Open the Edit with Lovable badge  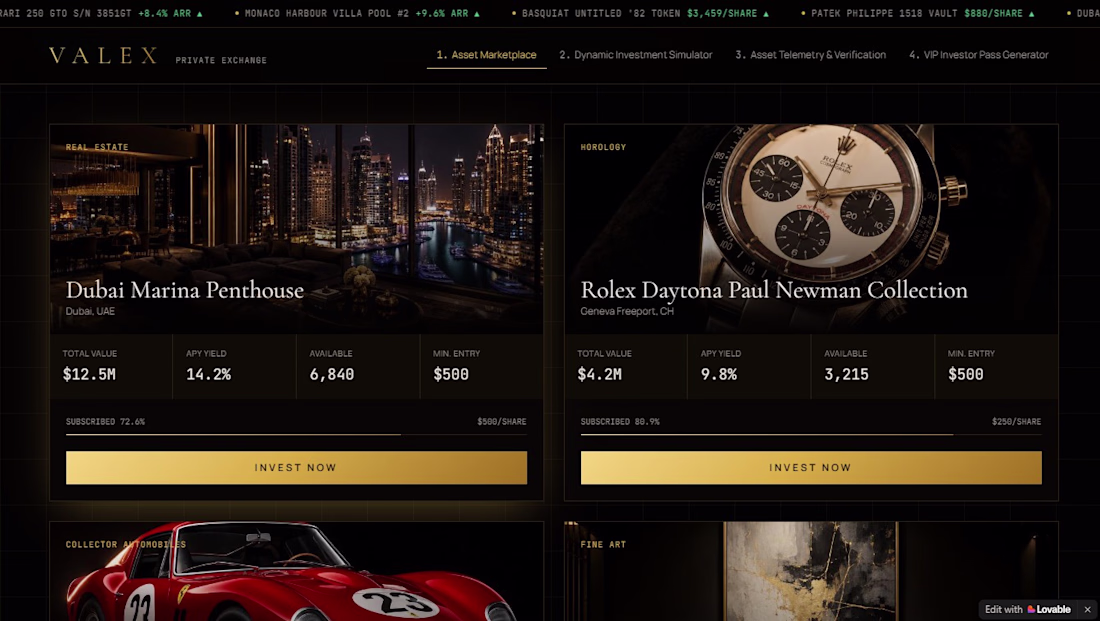pos(1028,609)
